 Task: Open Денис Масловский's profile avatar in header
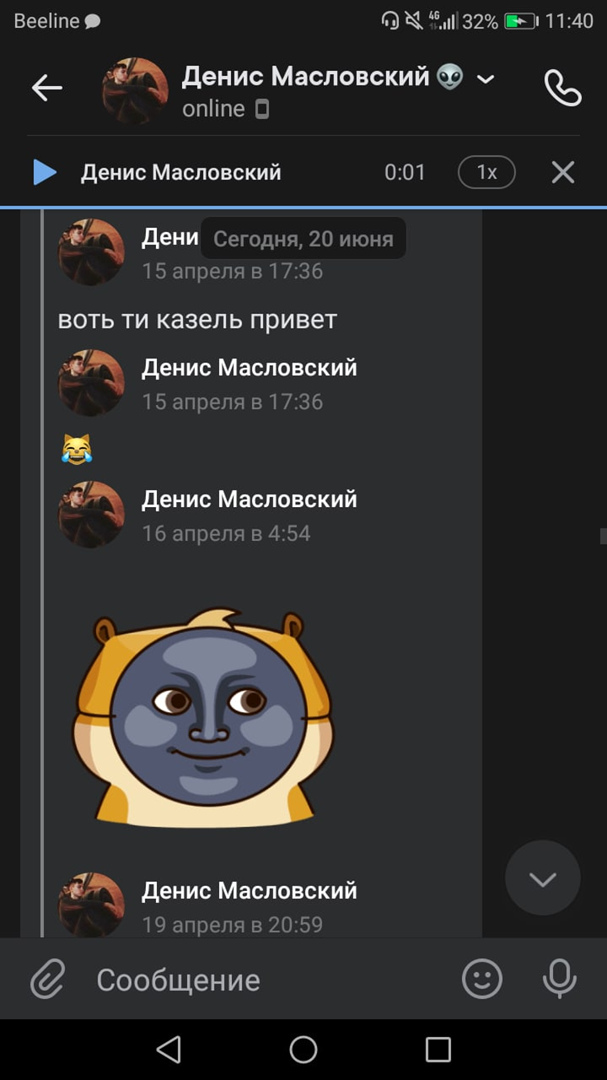tap(135, 90)
